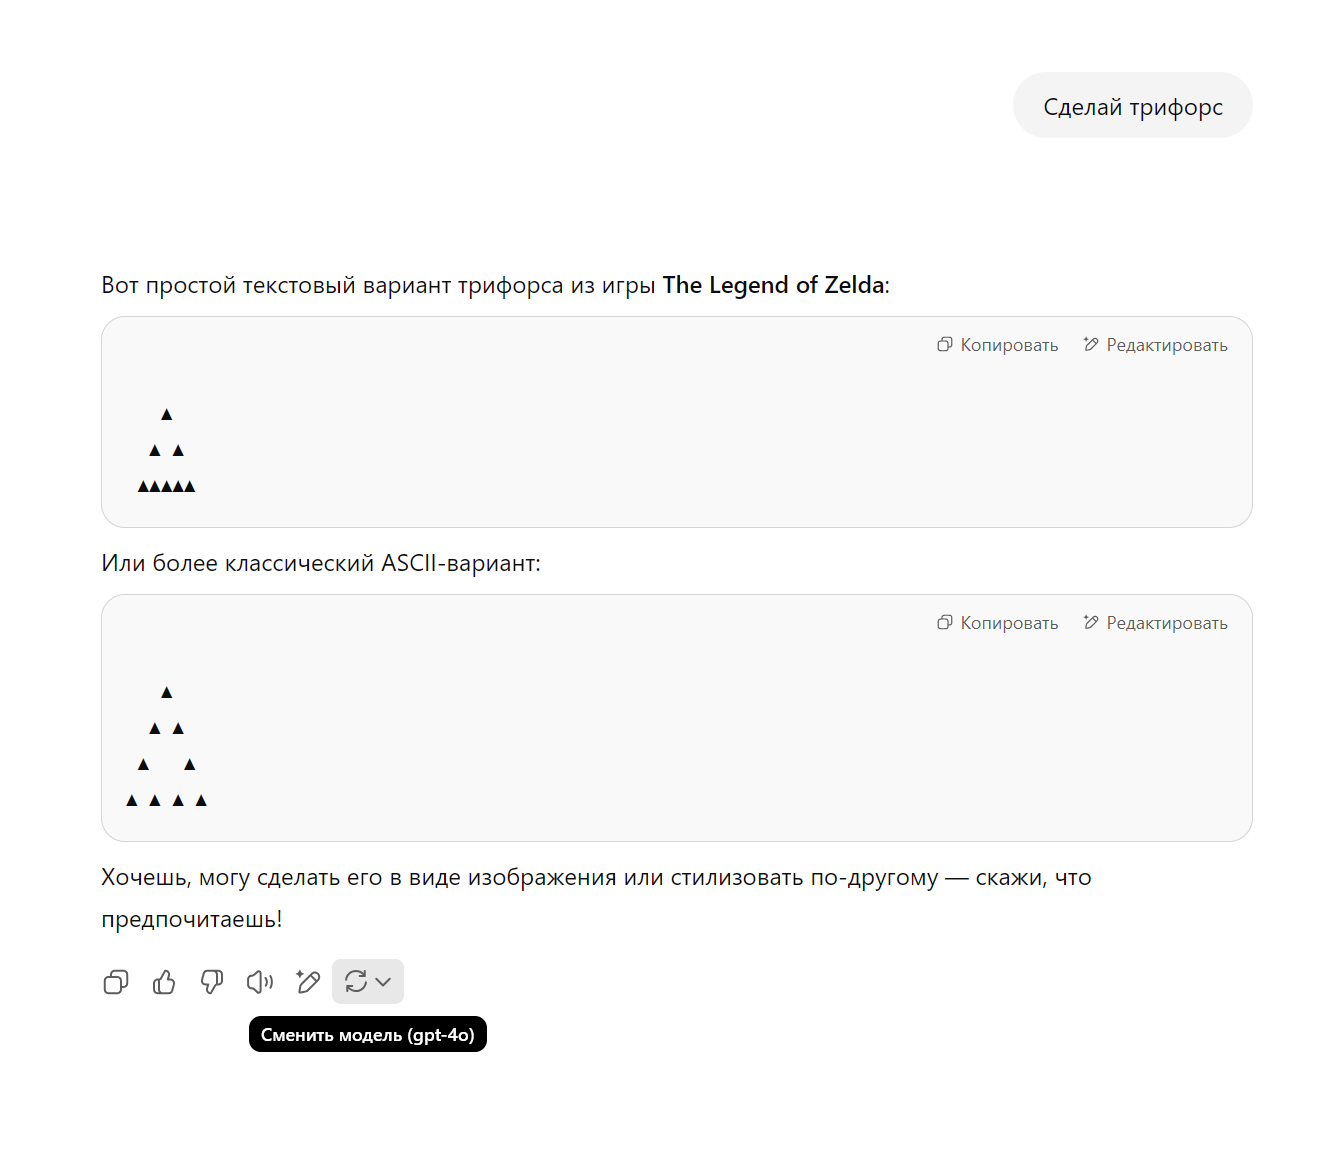Click the 'Сменить модель (gpt-4o)' tooltip
This screenshot has width=1330, height=1149.
click(367, 1034)
